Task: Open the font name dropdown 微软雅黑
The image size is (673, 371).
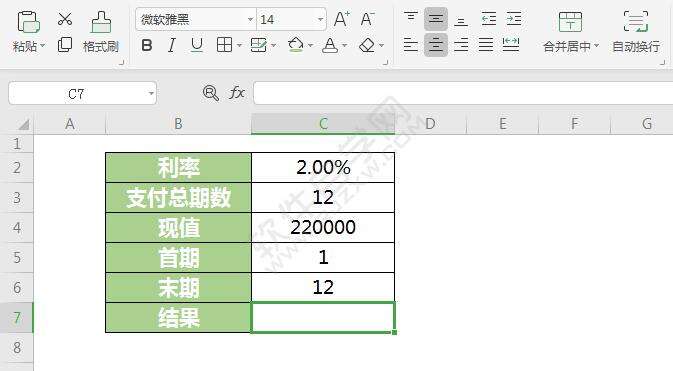Action: coord(250,19)
